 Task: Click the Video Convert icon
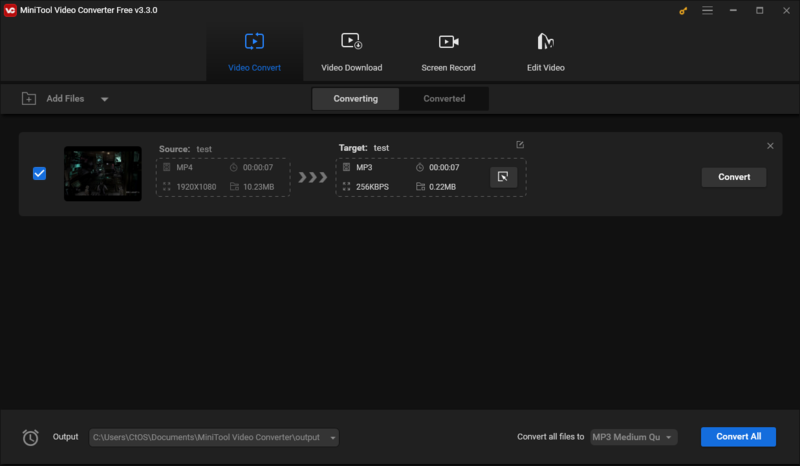[254, 41]
